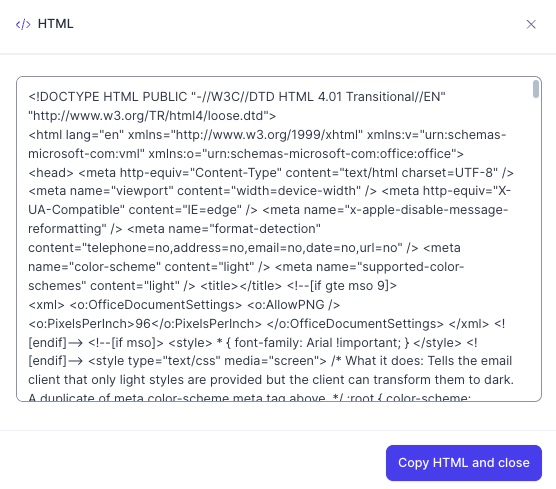Click the "<style type="text/css"" text
This screenshot has height=489, width=556.
[x=154, y=361]
